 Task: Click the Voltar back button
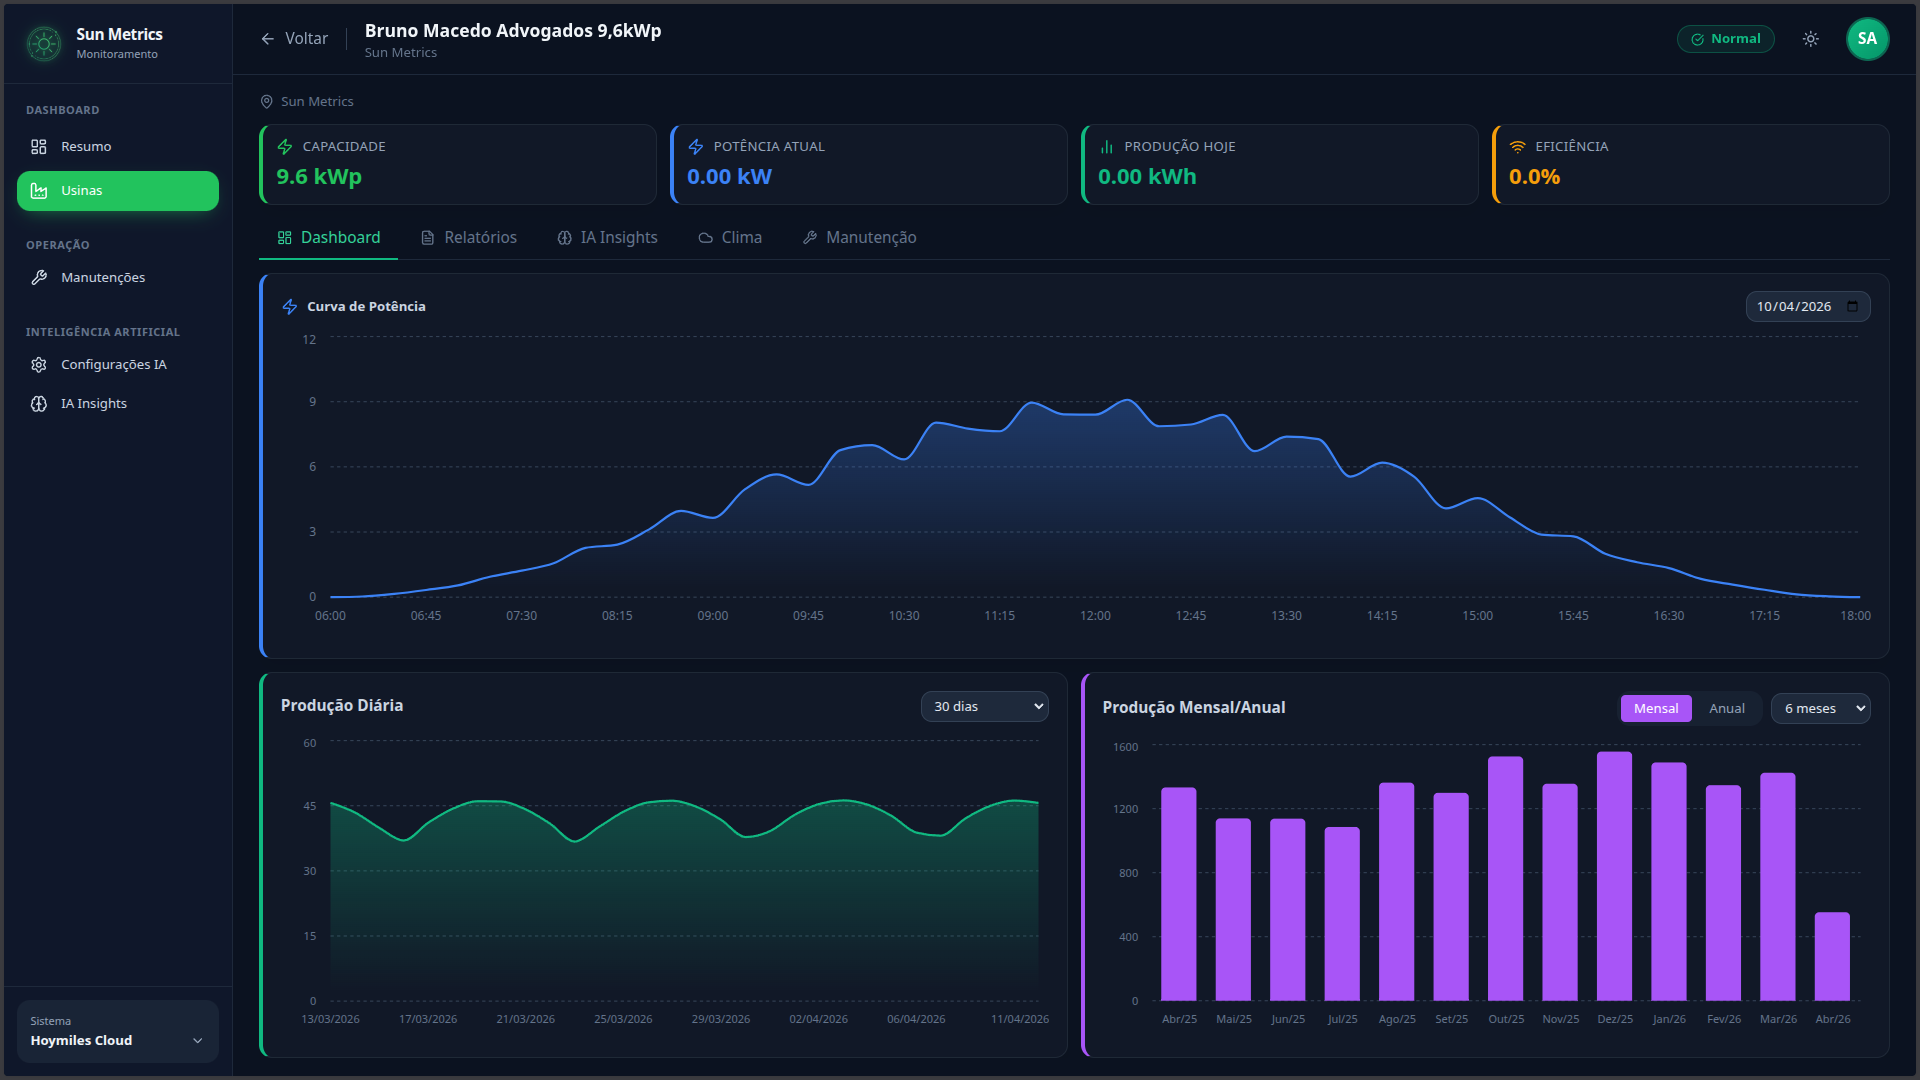point(293,38)
